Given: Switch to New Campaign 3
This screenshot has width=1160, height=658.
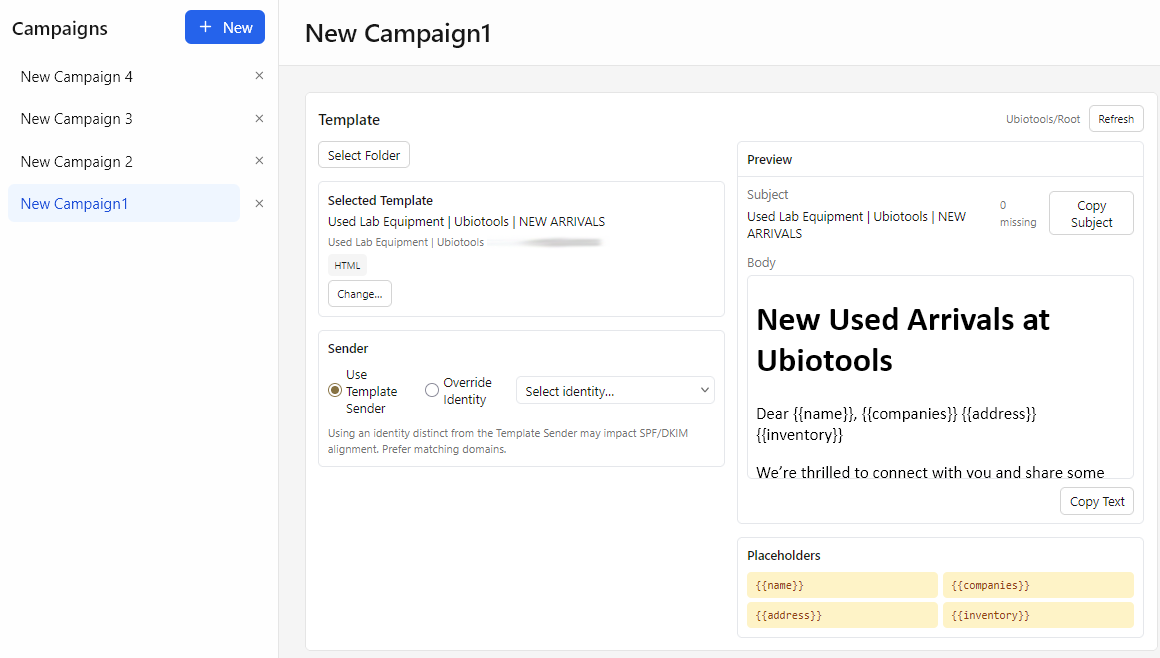Looking at the screenshot, I should tap(77, 119).
